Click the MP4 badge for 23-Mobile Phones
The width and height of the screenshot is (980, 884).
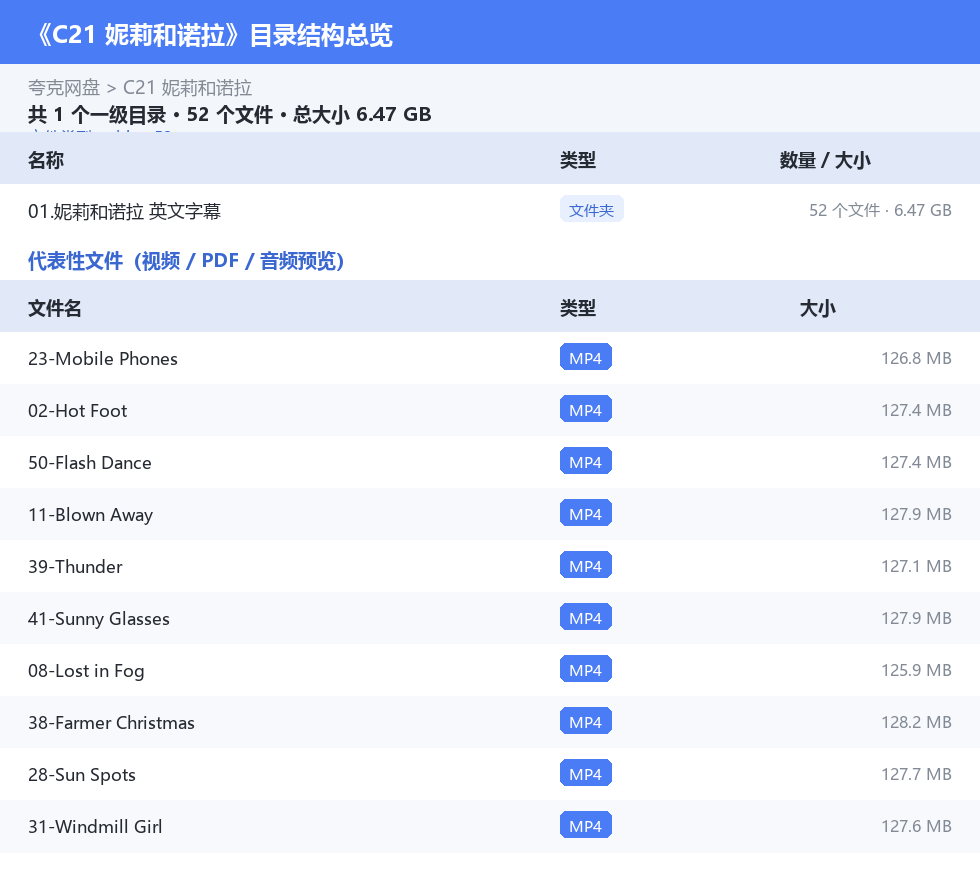586,357
